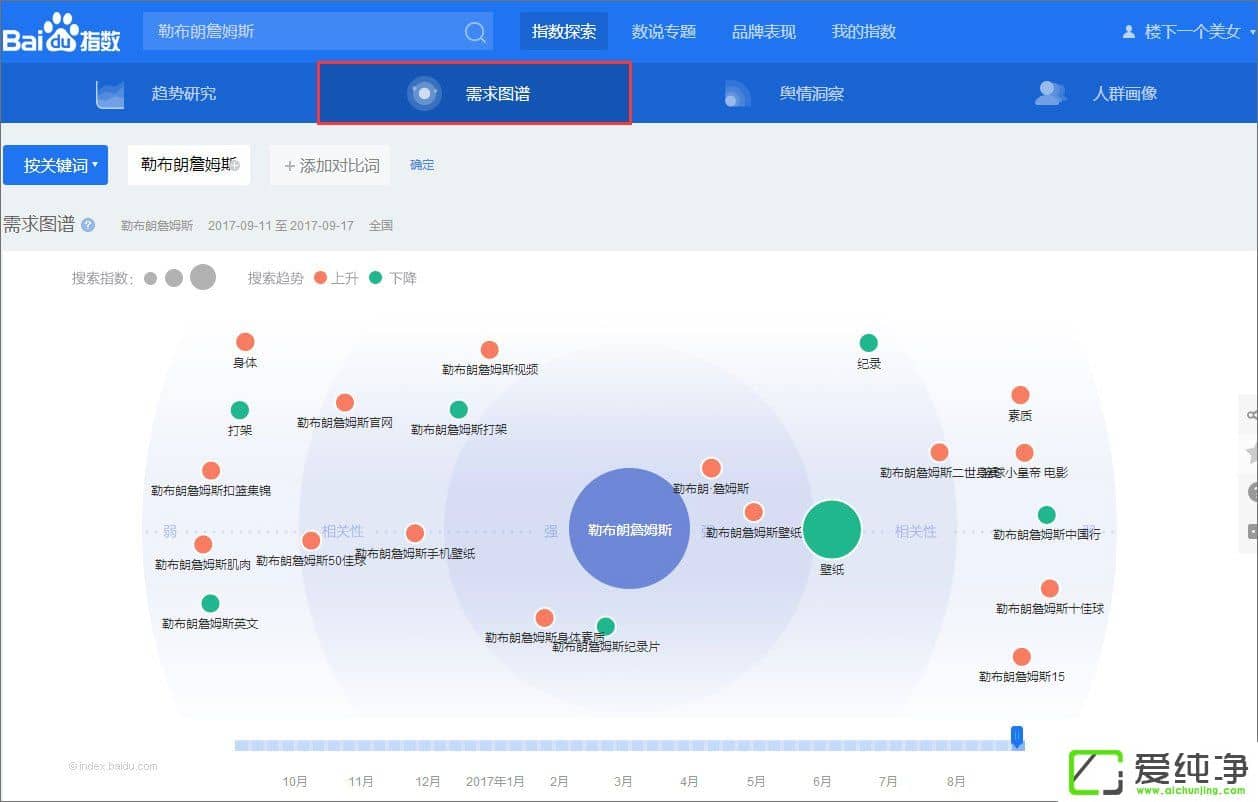Click the help question mark beside 需求图谱
This screenshot has width=1258, height=802.
point(88,225)
